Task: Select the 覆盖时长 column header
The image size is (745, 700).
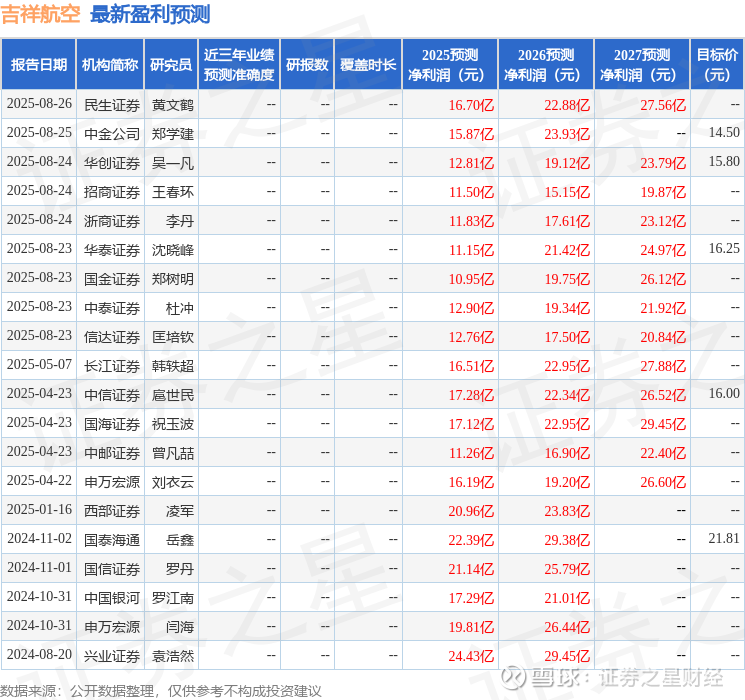Action: 368,64
